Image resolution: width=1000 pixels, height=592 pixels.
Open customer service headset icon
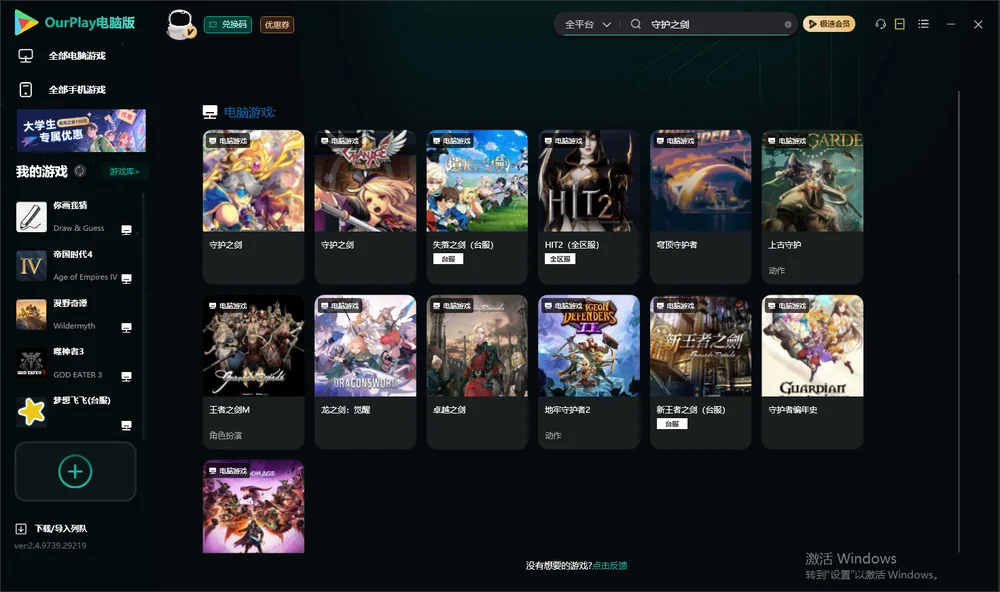coord(880,24)
